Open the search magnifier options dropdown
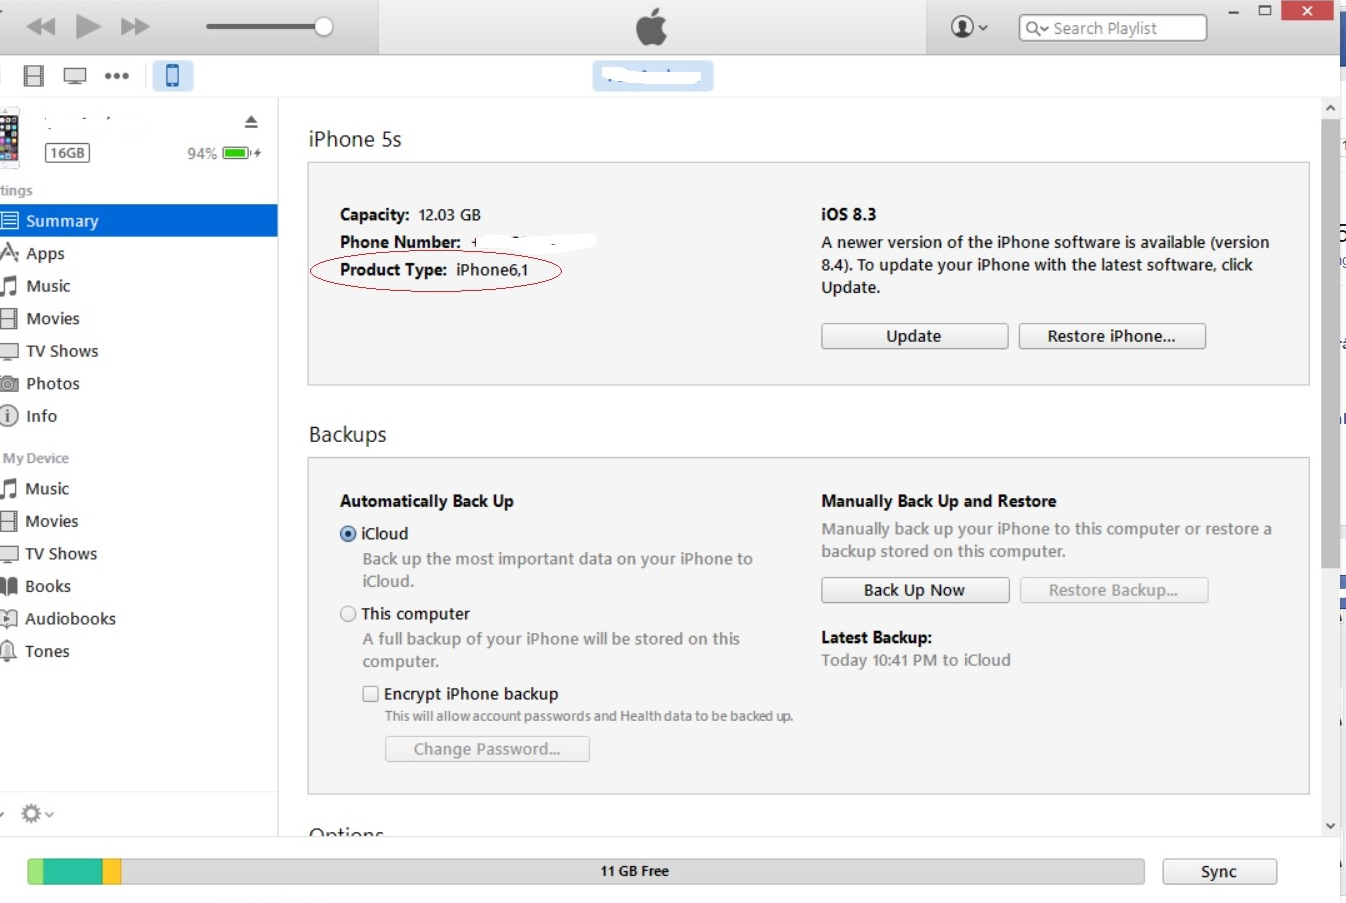This screenshot has height=903, width=1346. coord(1037,28)
